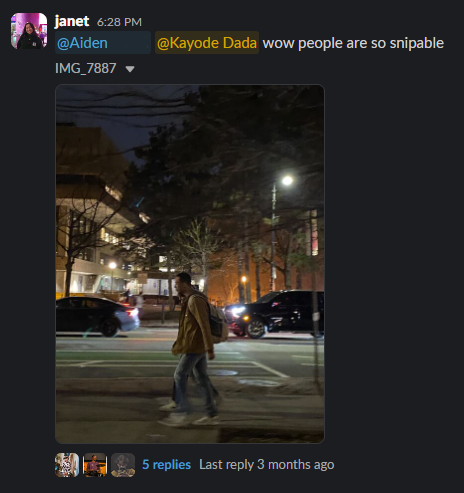The height and width of the screenshot is (493, 464).
Task: Click the walking man in the photo
Action: 193,348
